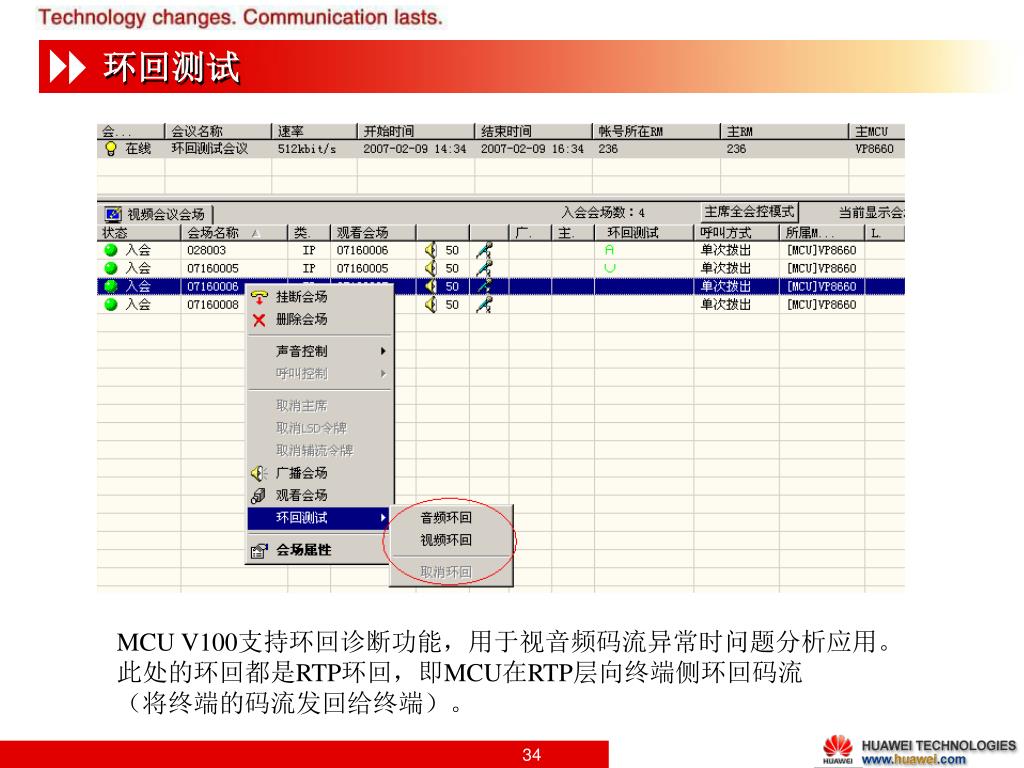Click the 速率 column header
The width and height of the screenshot is (1024, 768).
pos(314,131)
